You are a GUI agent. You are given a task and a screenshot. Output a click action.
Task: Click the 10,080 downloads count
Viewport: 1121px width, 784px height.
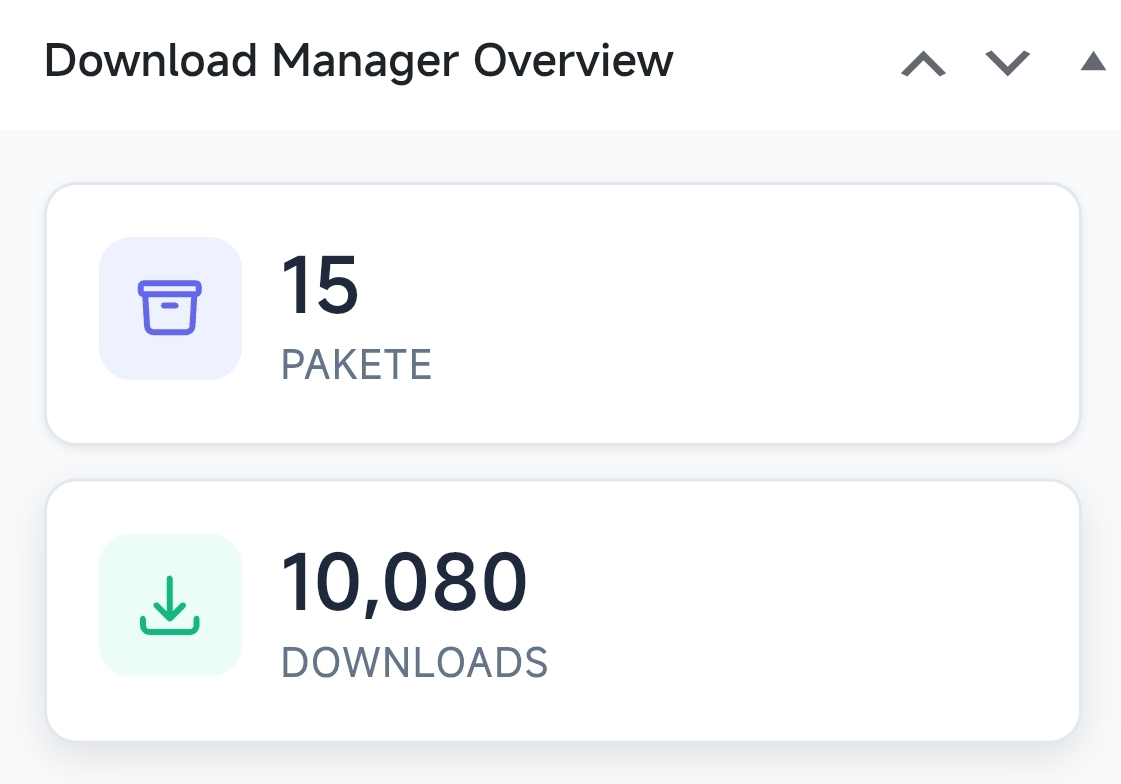click(404, 582)
